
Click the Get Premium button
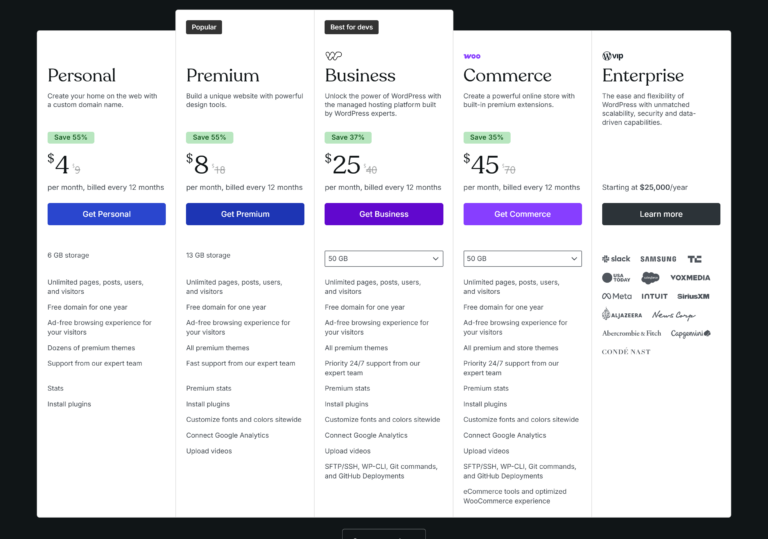(245, 214)
